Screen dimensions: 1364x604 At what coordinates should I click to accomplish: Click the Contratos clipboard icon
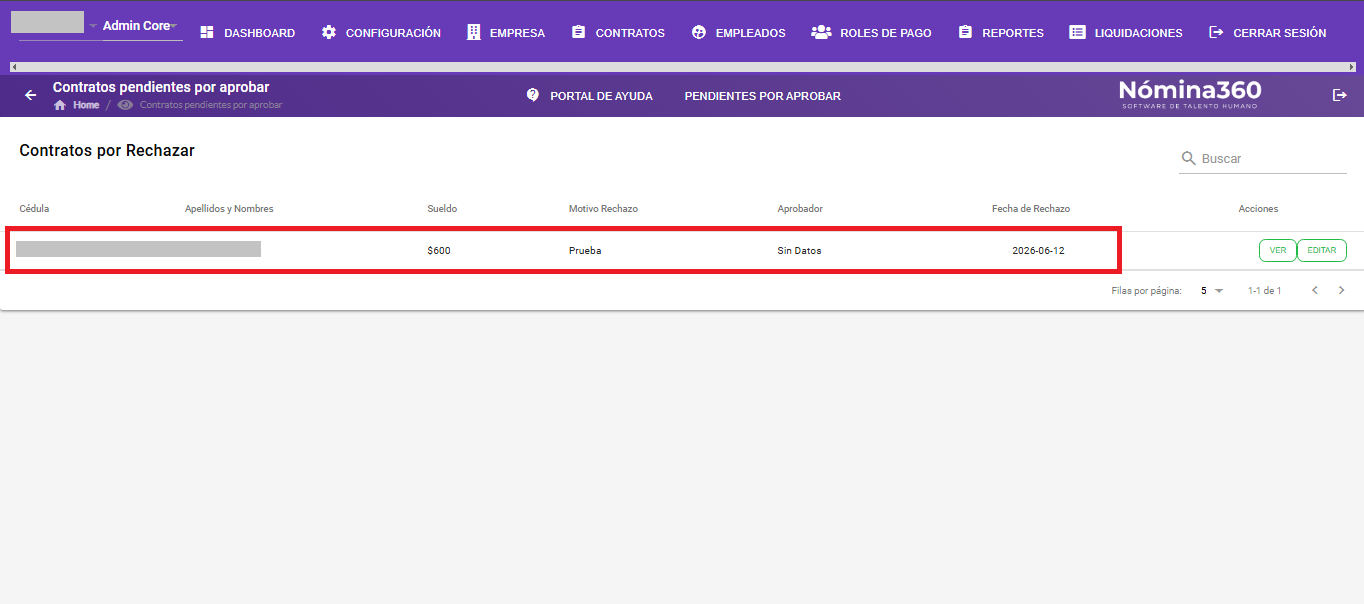click(578, 33)
